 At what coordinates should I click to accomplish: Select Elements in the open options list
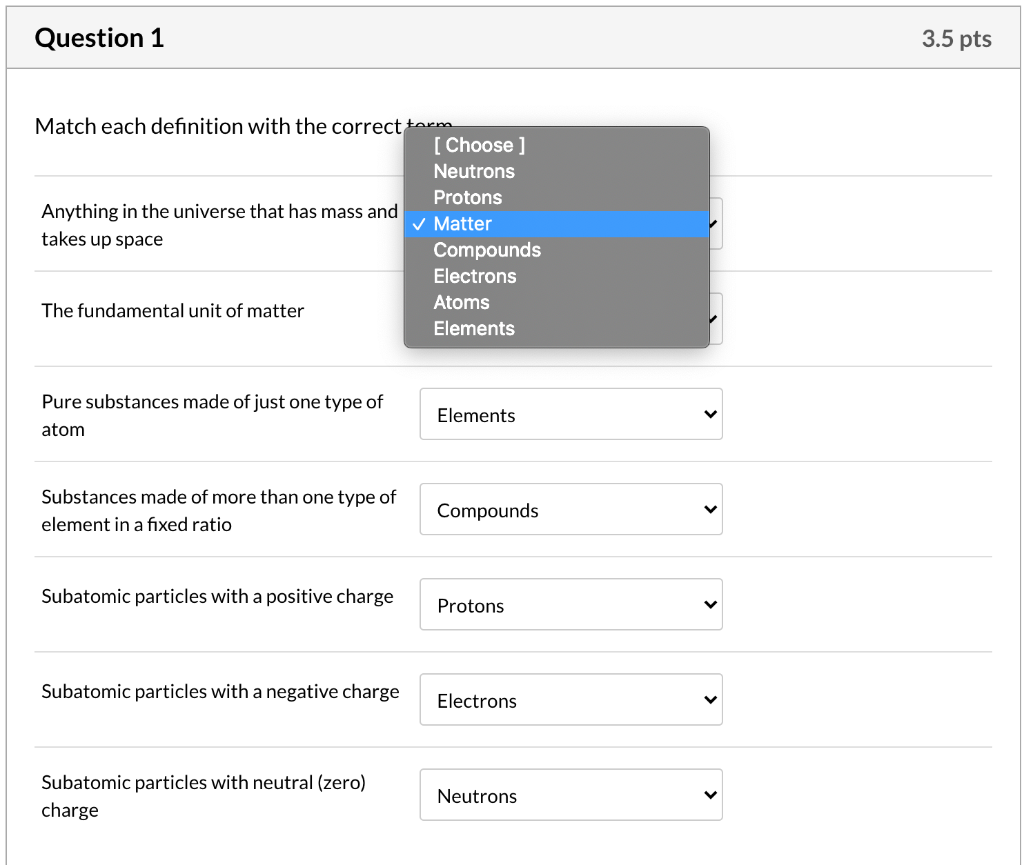tap(474, 328)
